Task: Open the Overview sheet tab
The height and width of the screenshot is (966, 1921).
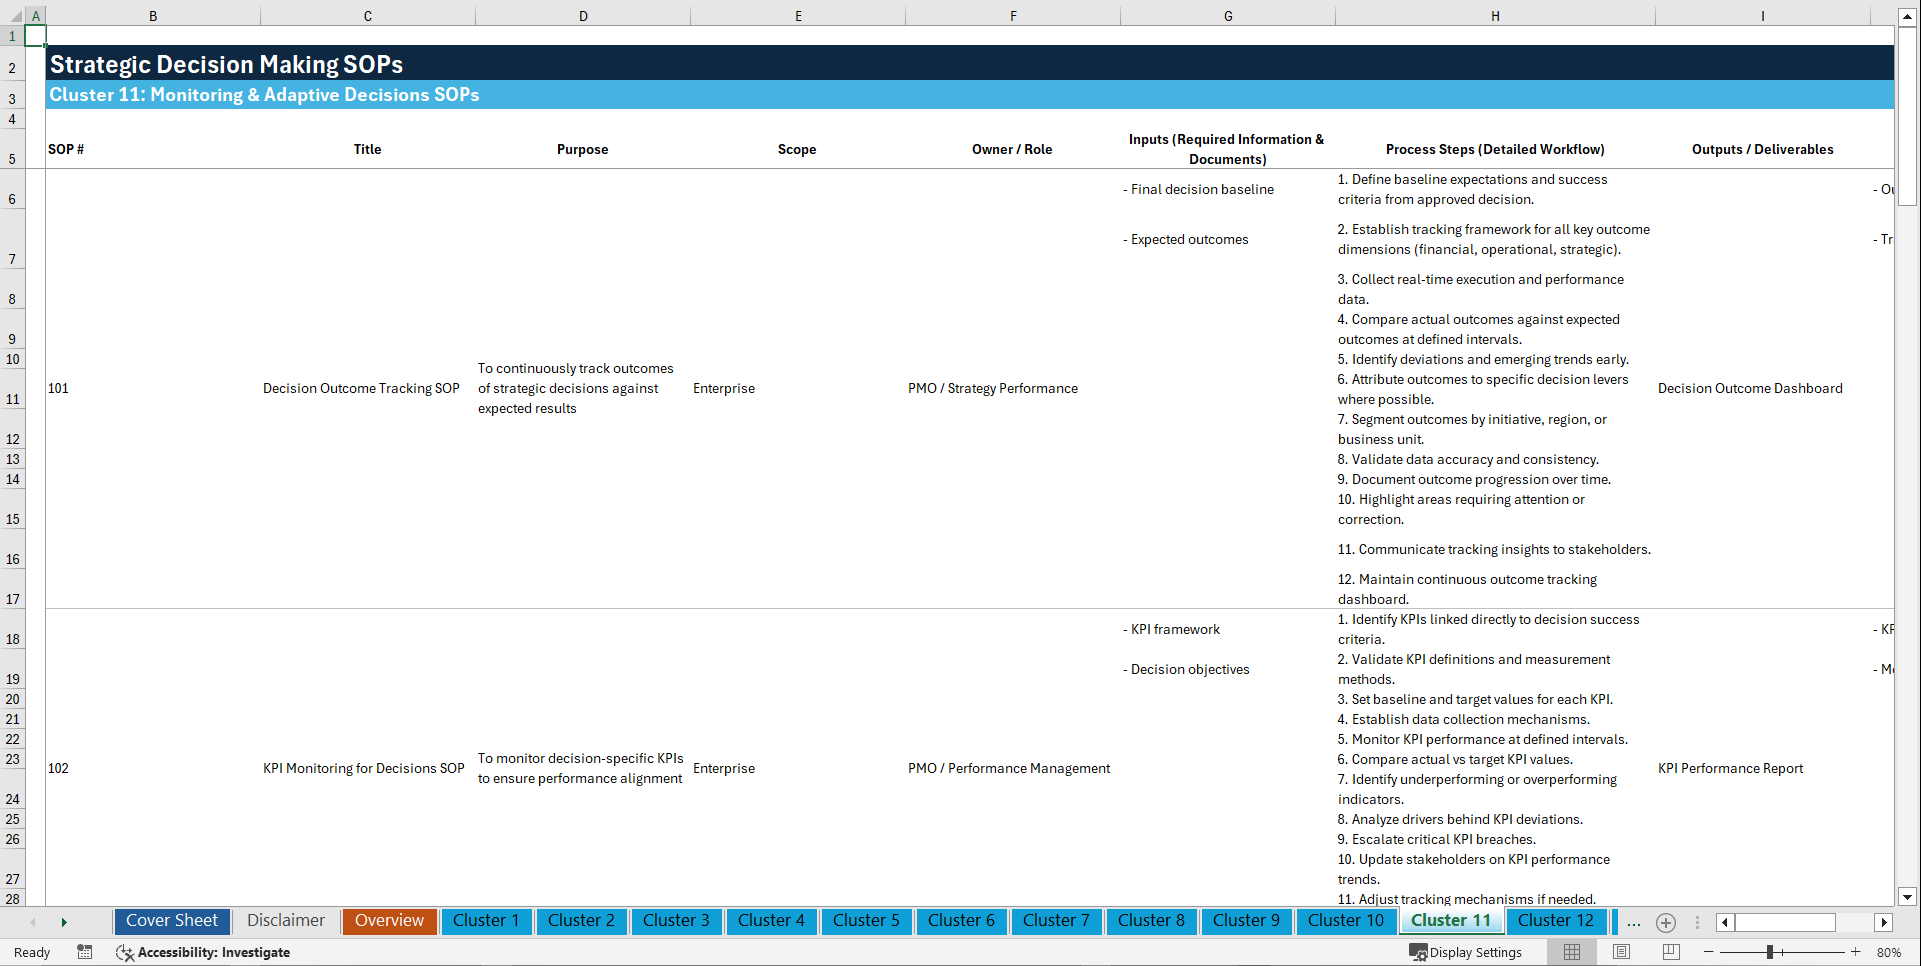Action: point(389,921)
